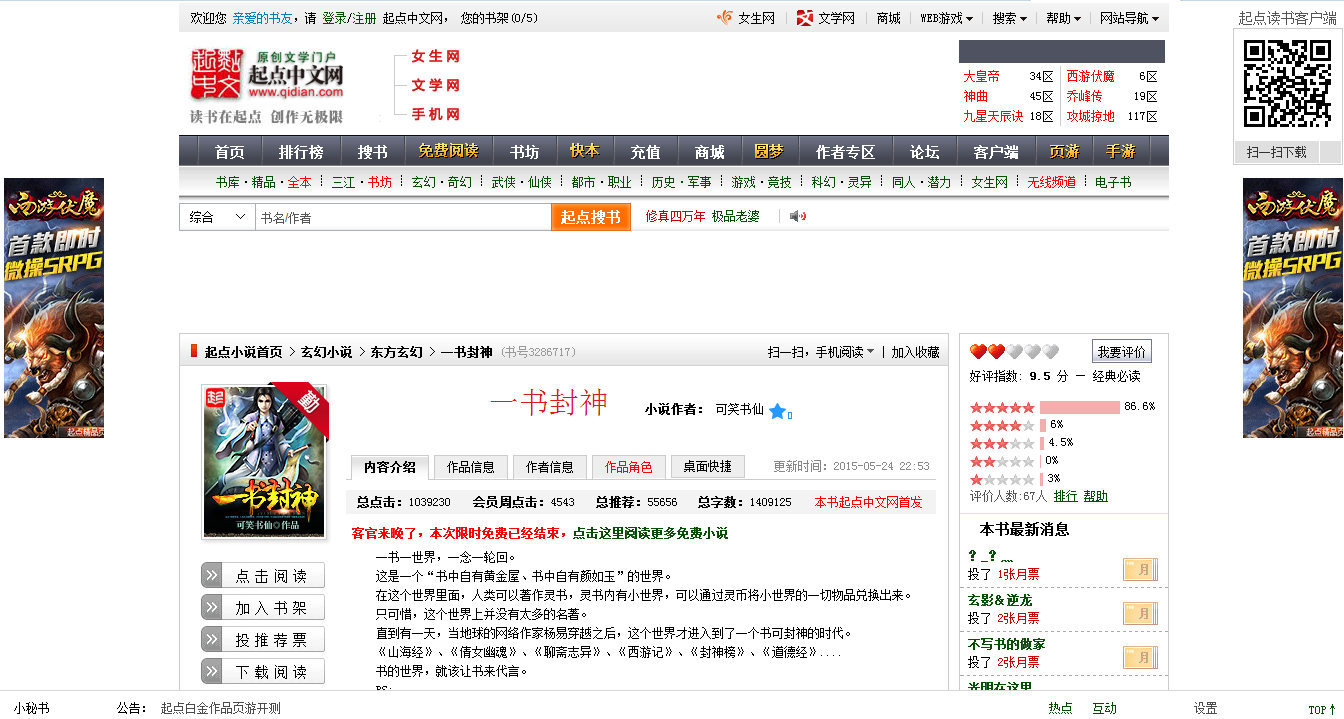Click the 九星天辰诀 game link
1344x719 pixels.
click(993, 116)
